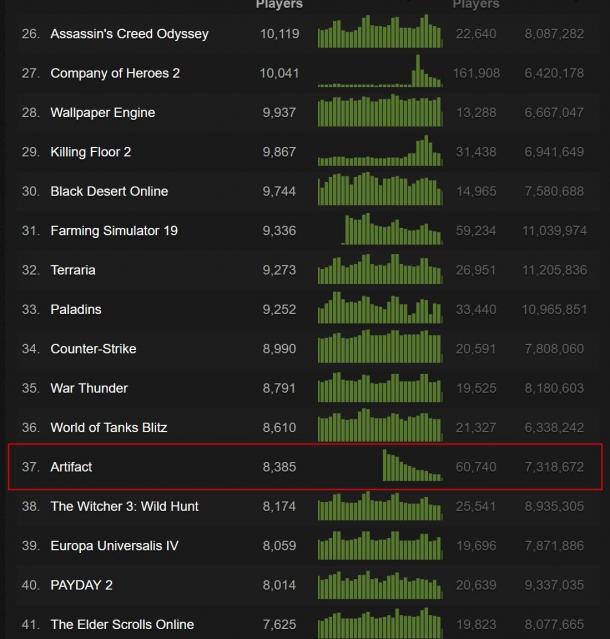The width and height of the screenshot is (610, 639).
Task: Open the Killing Floor 2 link
Action: (90, 152)
